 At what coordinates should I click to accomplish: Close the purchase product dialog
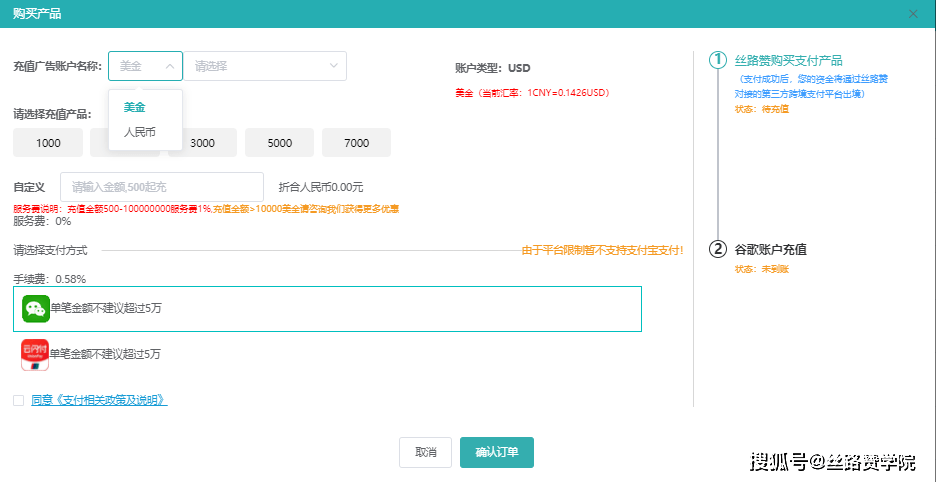pyautogui.click(x=912, y=14)
